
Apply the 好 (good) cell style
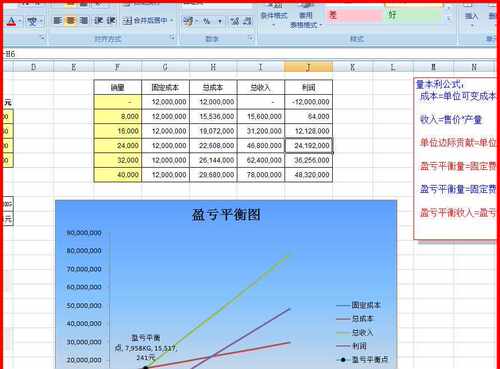(x=413, y=15)
